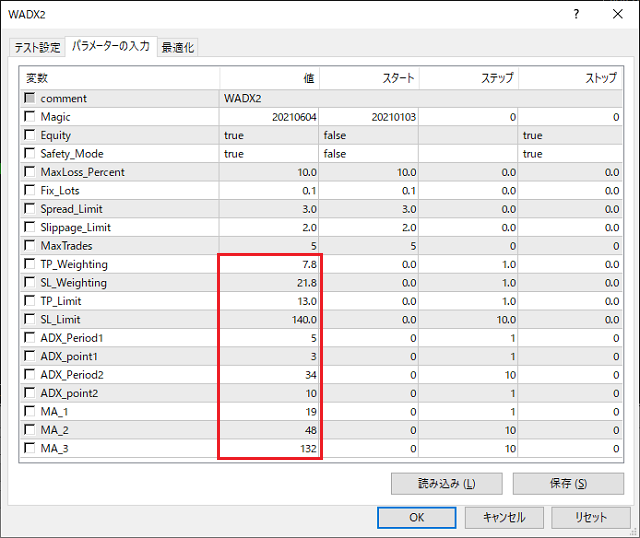Toggle the comment checkbox

tap(30, 98)
